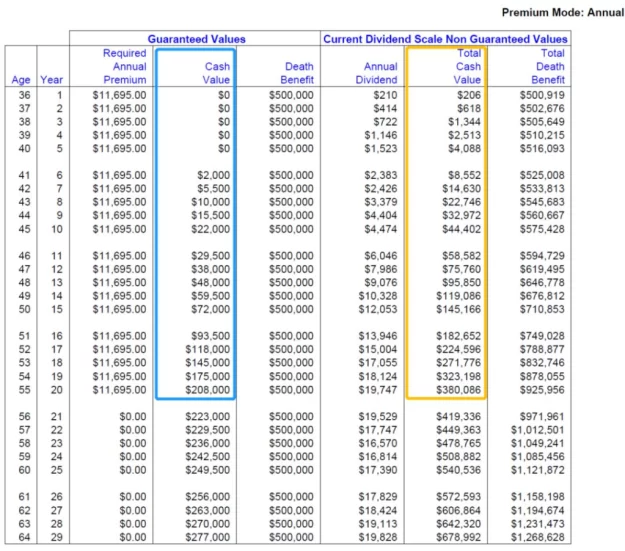
Task: Select the Guaranteed Values section header
Action: [196, 39]
